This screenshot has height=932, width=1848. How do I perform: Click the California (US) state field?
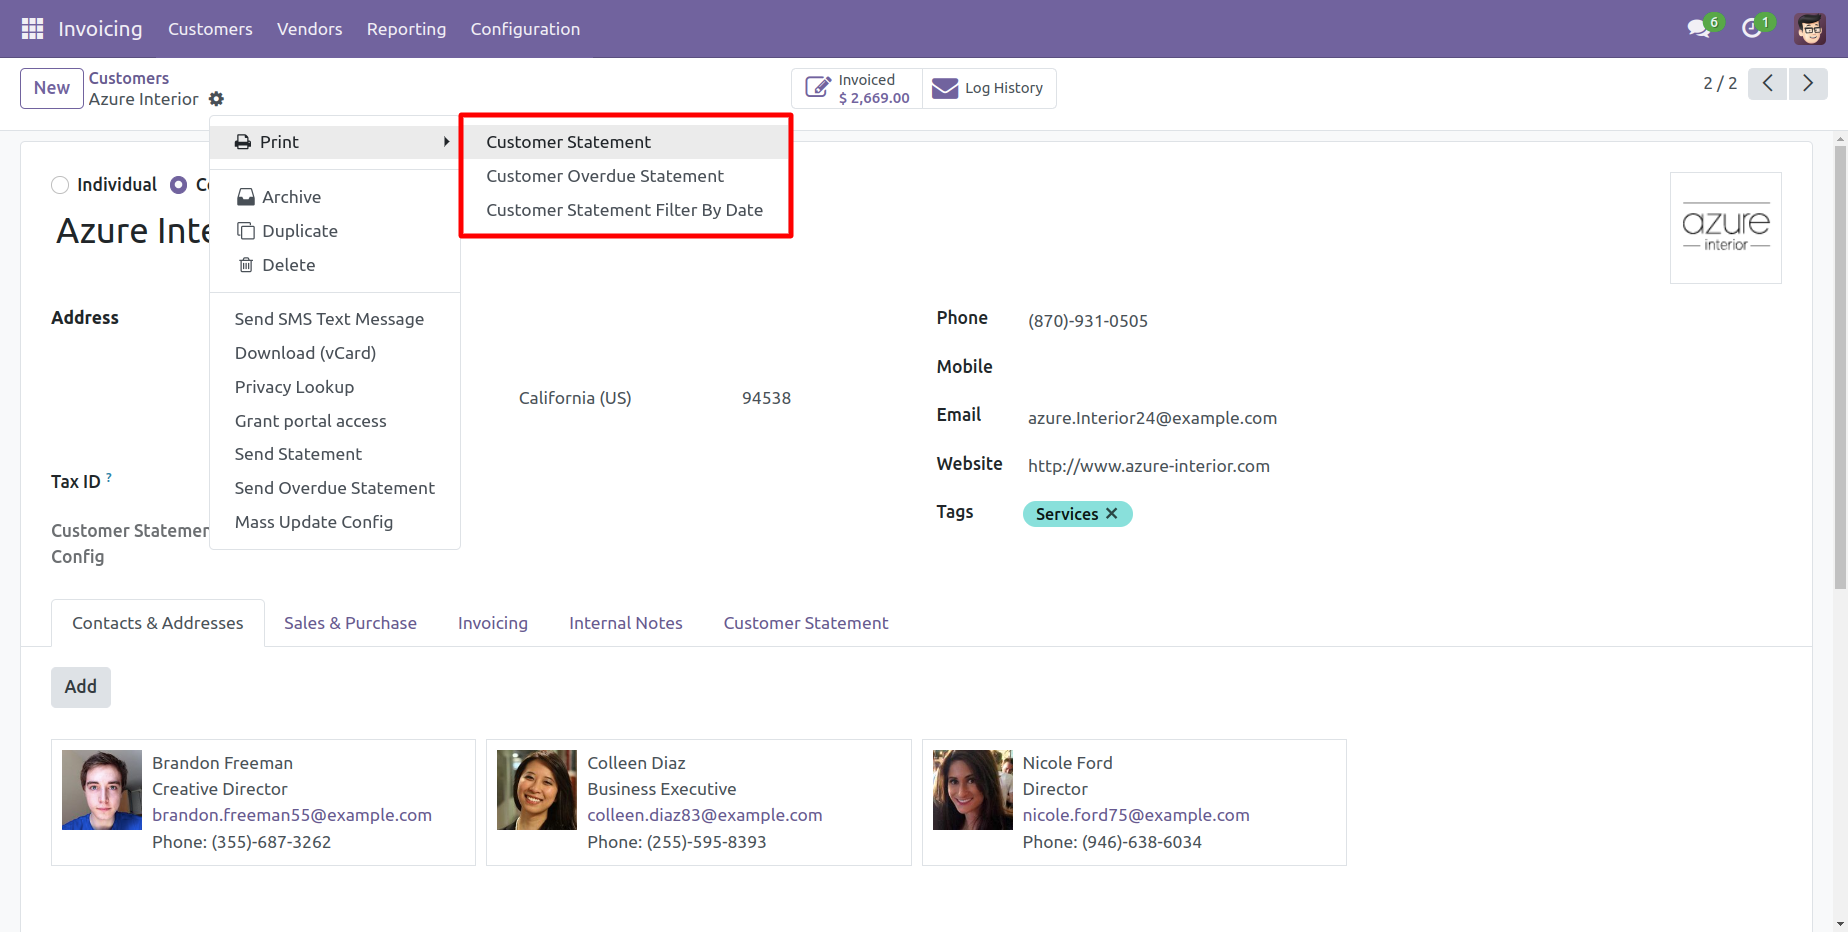tap(575, 398)
